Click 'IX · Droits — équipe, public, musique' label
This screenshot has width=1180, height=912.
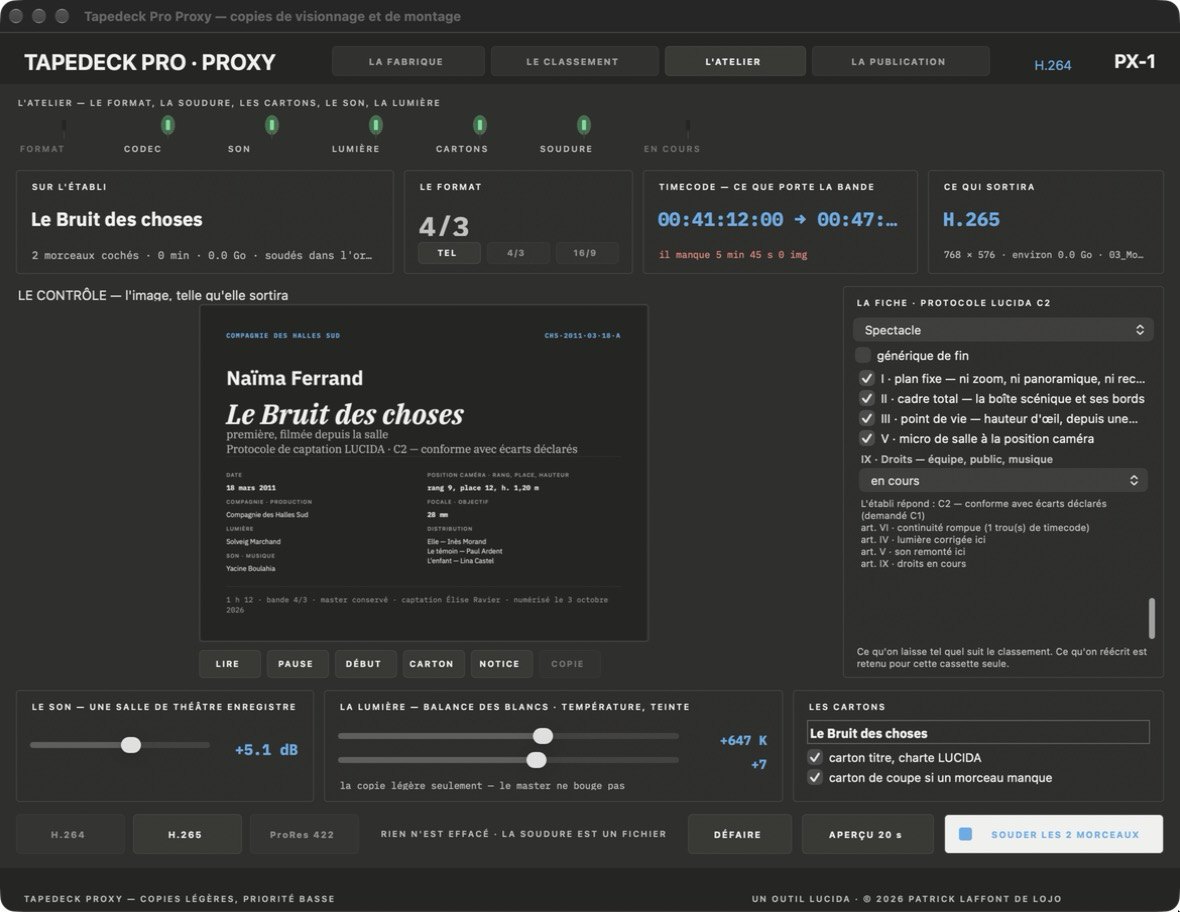pos(956,459)
